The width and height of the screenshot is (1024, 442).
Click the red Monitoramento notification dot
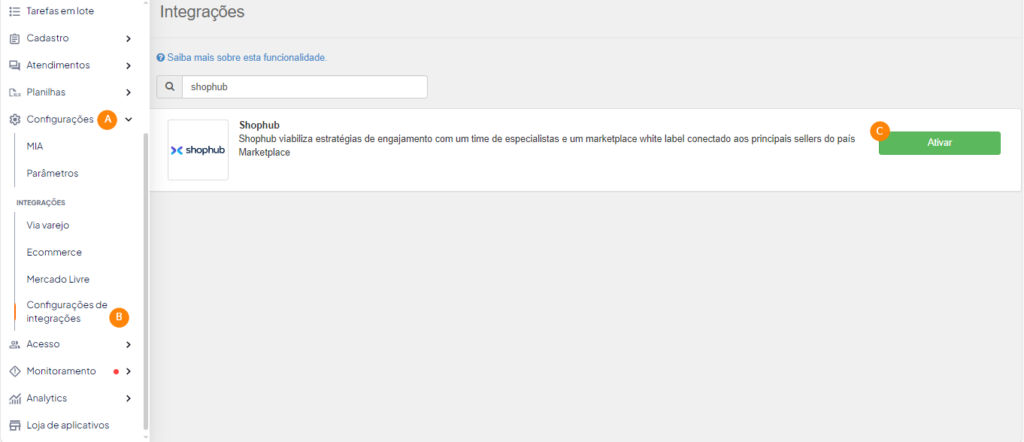116,371
